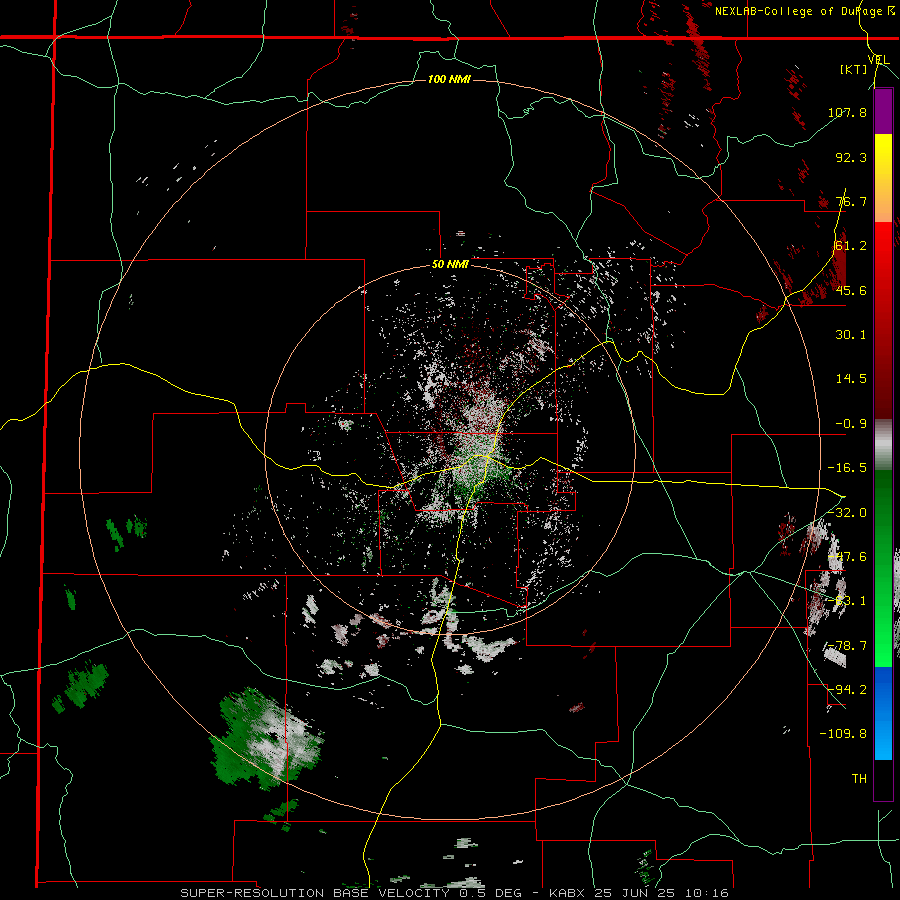Viewport: 900px width, 900px height.
Task: Select the -32.0 legend value
Action: 847,513
